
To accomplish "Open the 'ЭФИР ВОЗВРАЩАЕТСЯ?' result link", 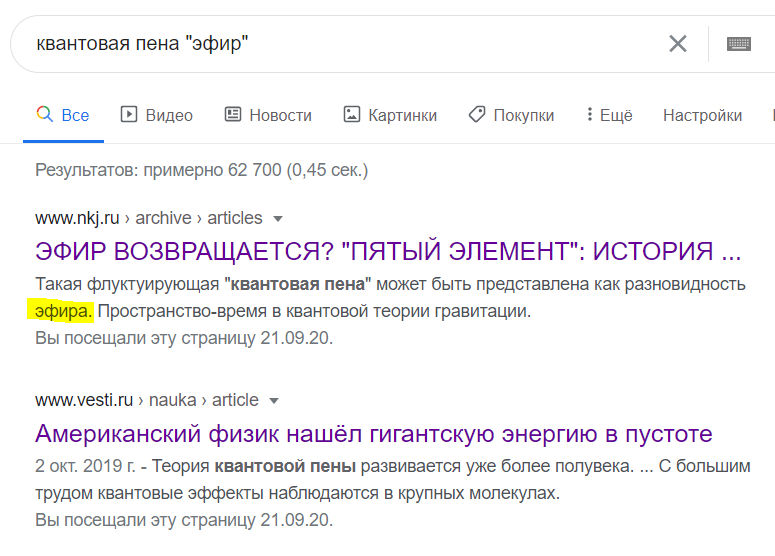I will coord(388,251).
